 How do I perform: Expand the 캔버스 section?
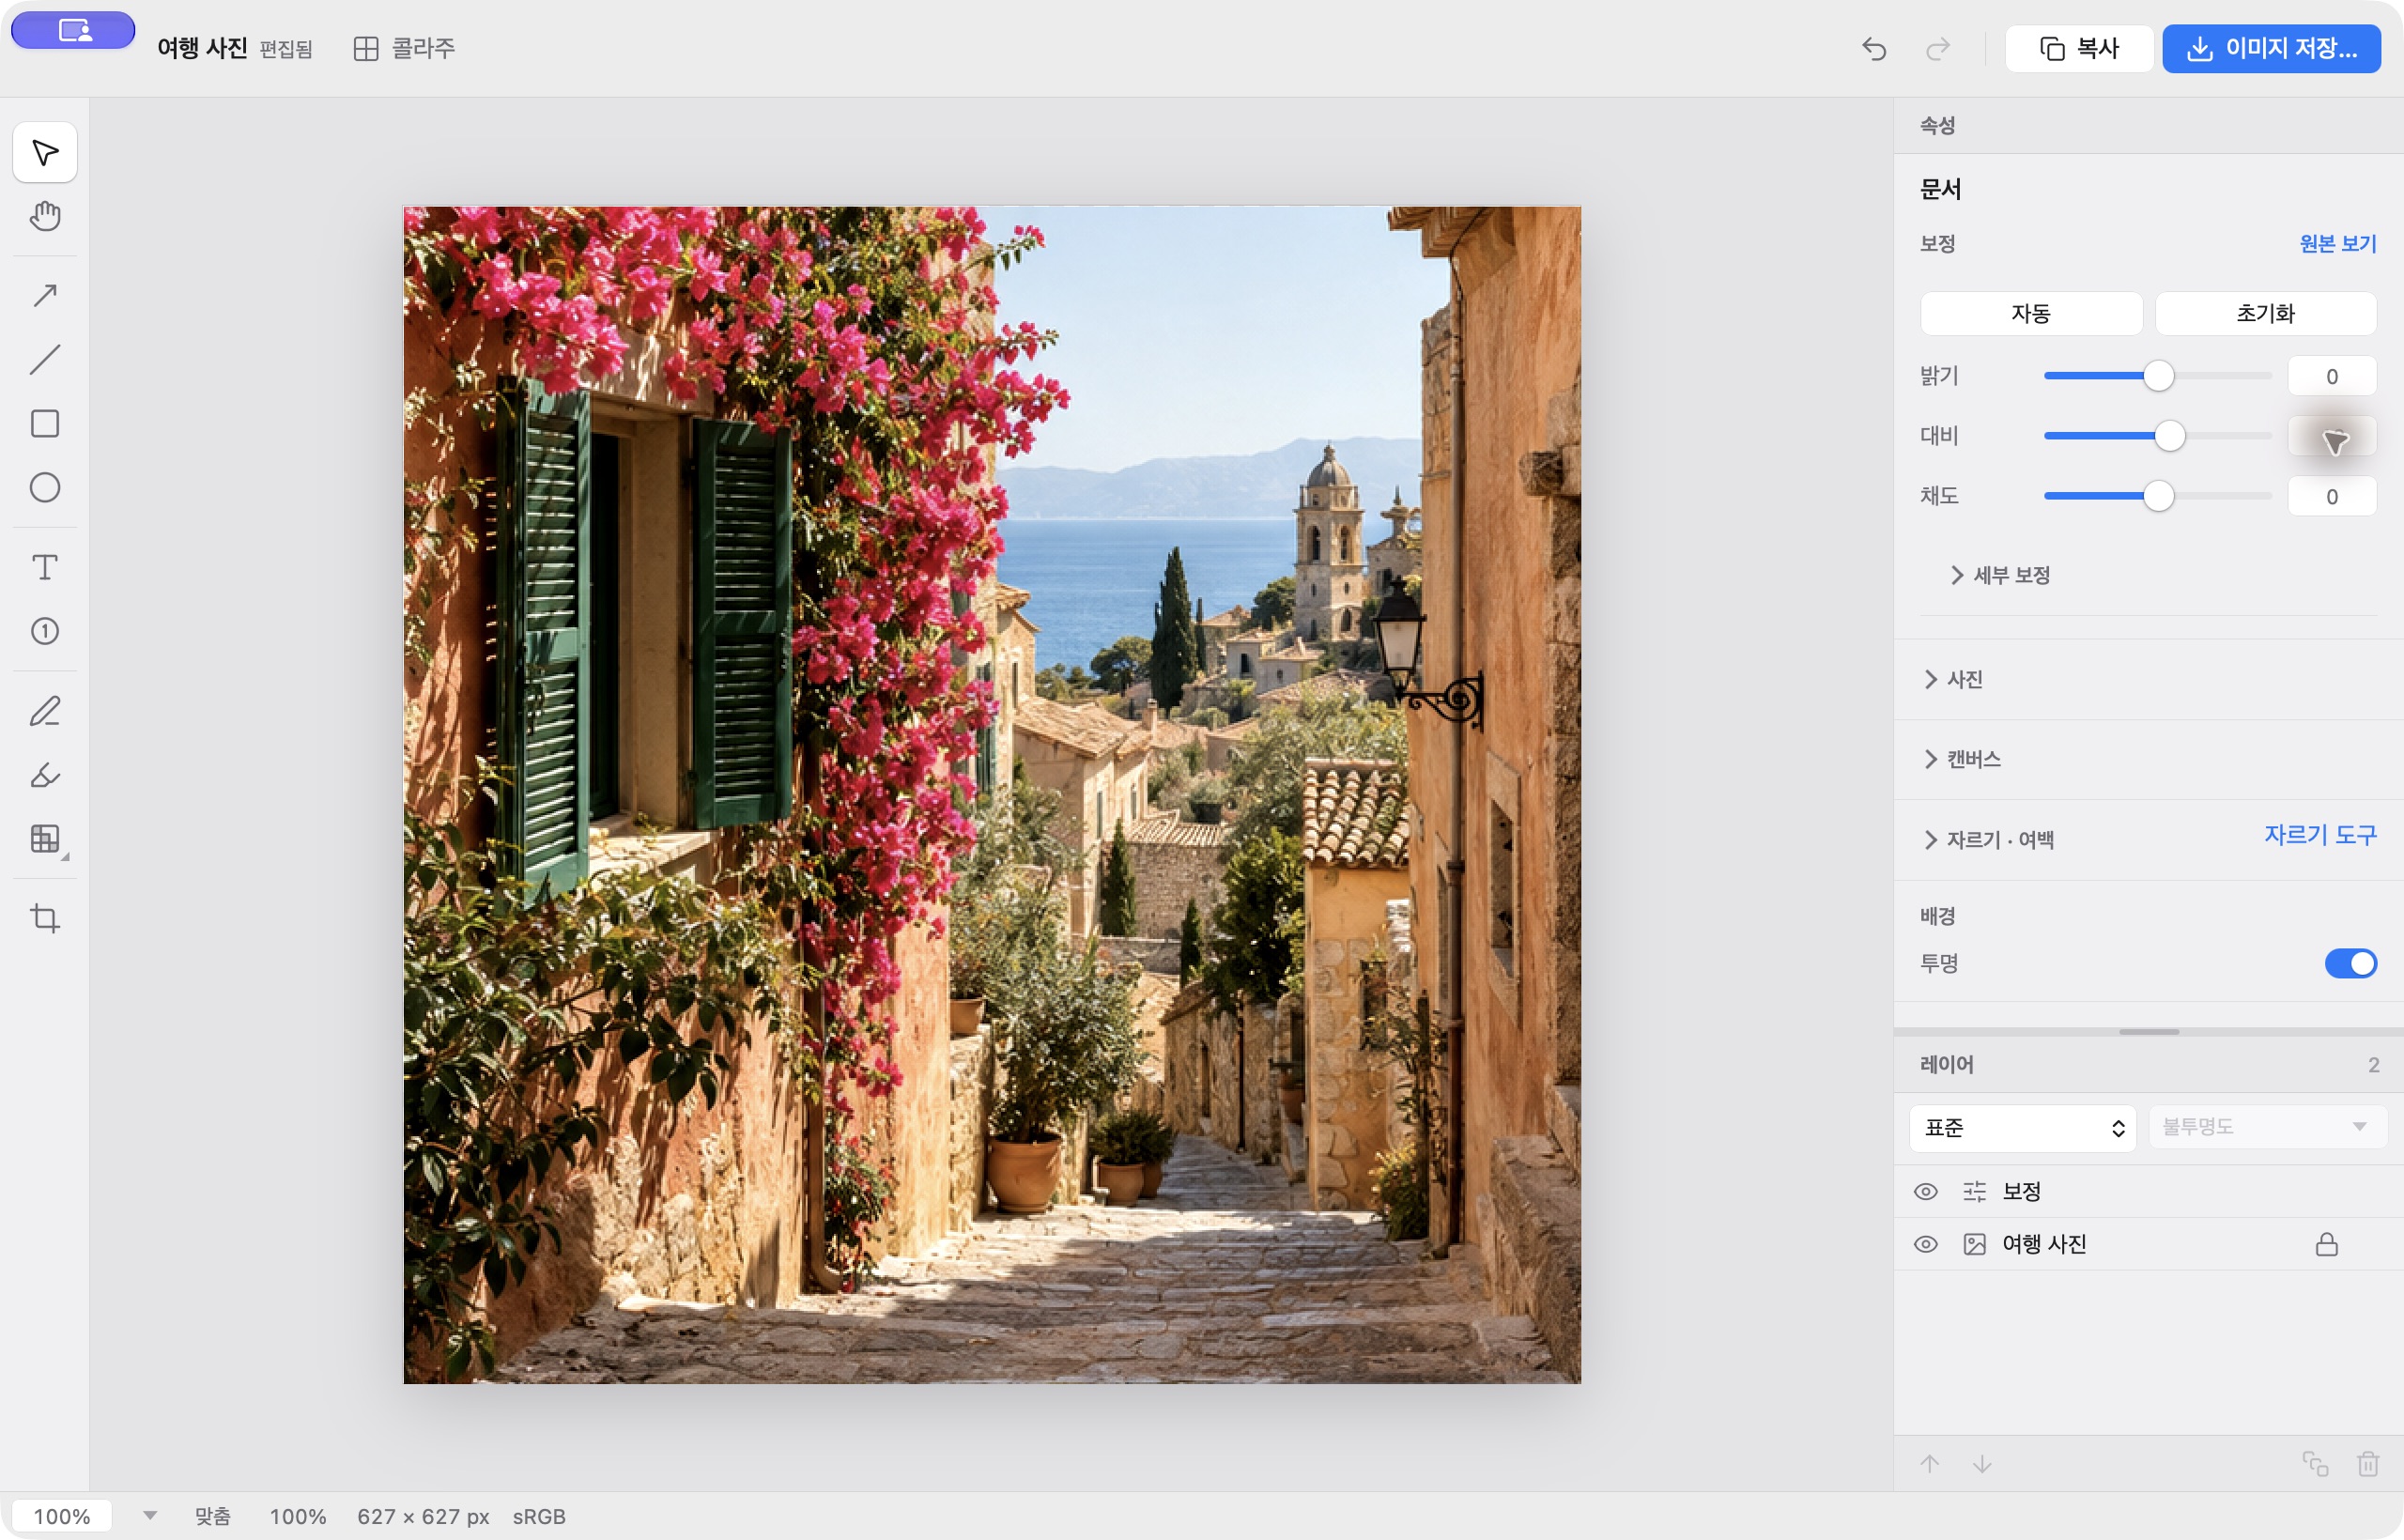pyautogui.click(x=1962, y=759)
